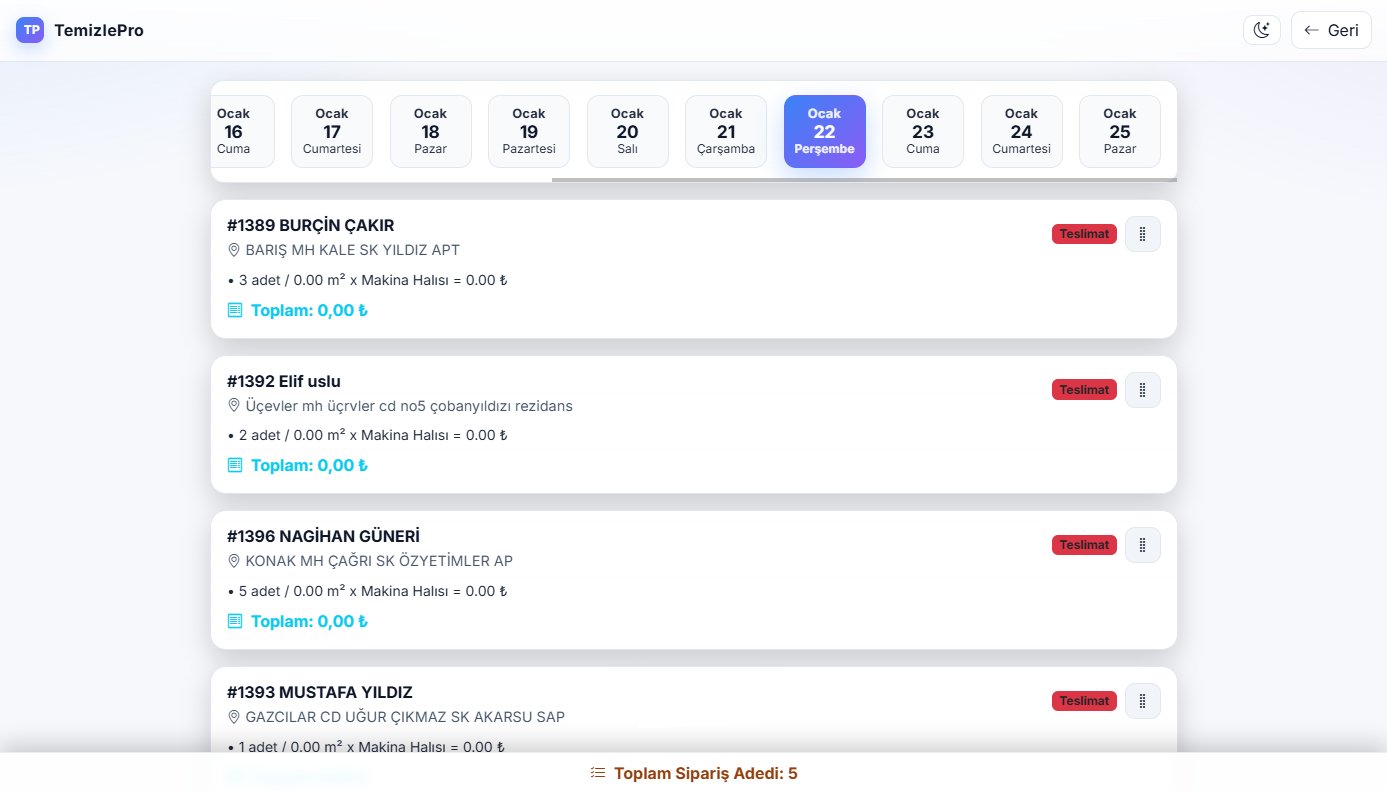Choose the Ocak 25 Pazar date
This screenshot has height=791, width=1387.
(x=1120, y=131)
